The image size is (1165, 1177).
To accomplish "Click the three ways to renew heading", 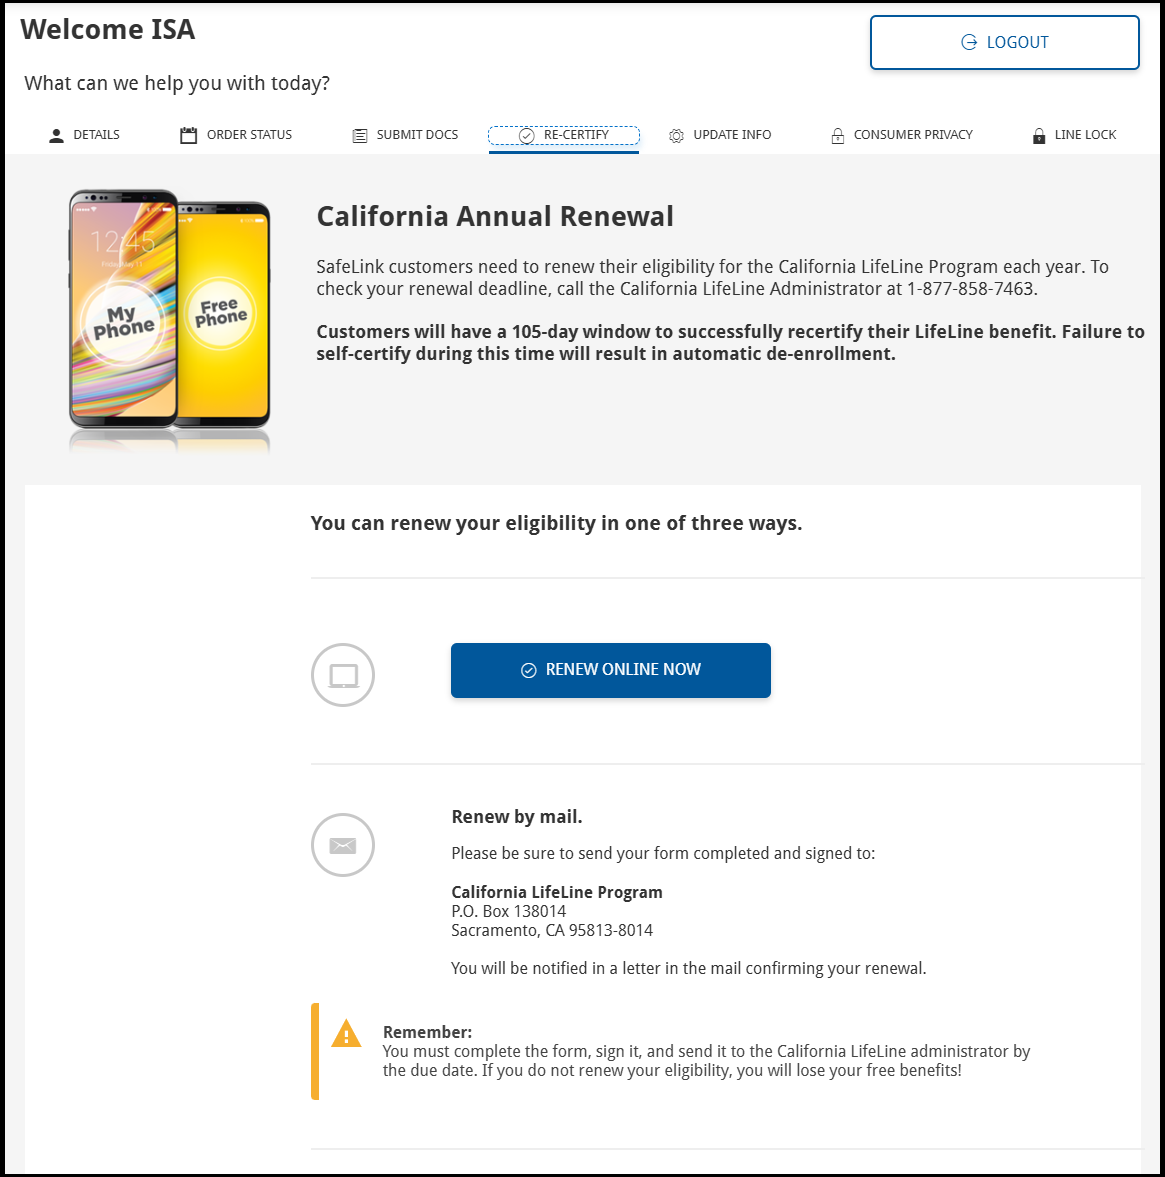I will (x=556, y=523).
